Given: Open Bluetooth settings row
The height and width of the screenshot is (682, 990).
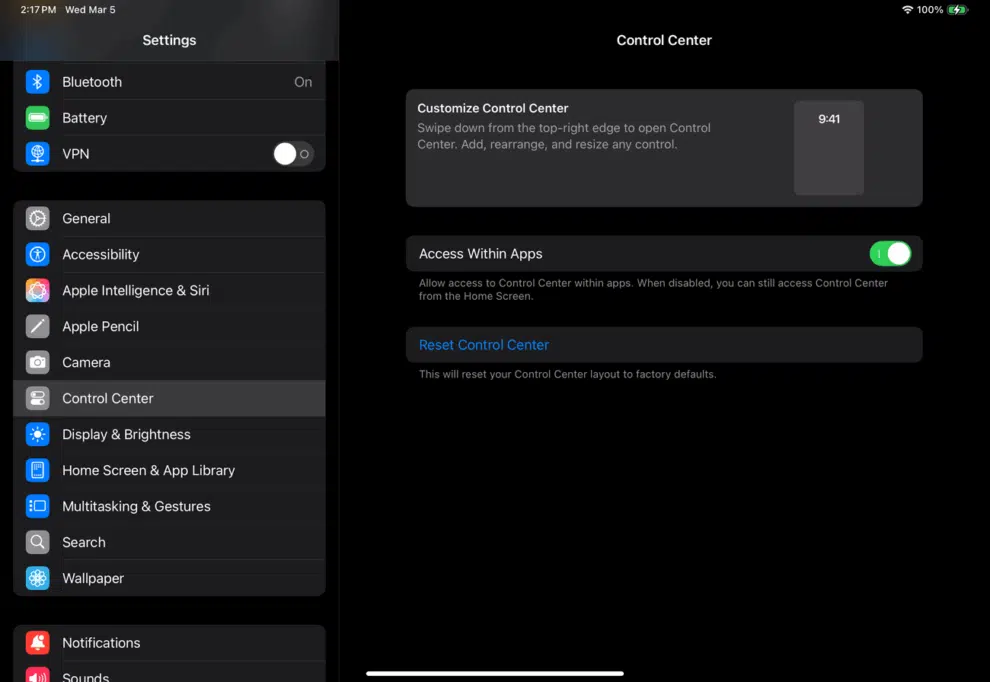Looking at the screenshot, I should coord(169,81).
